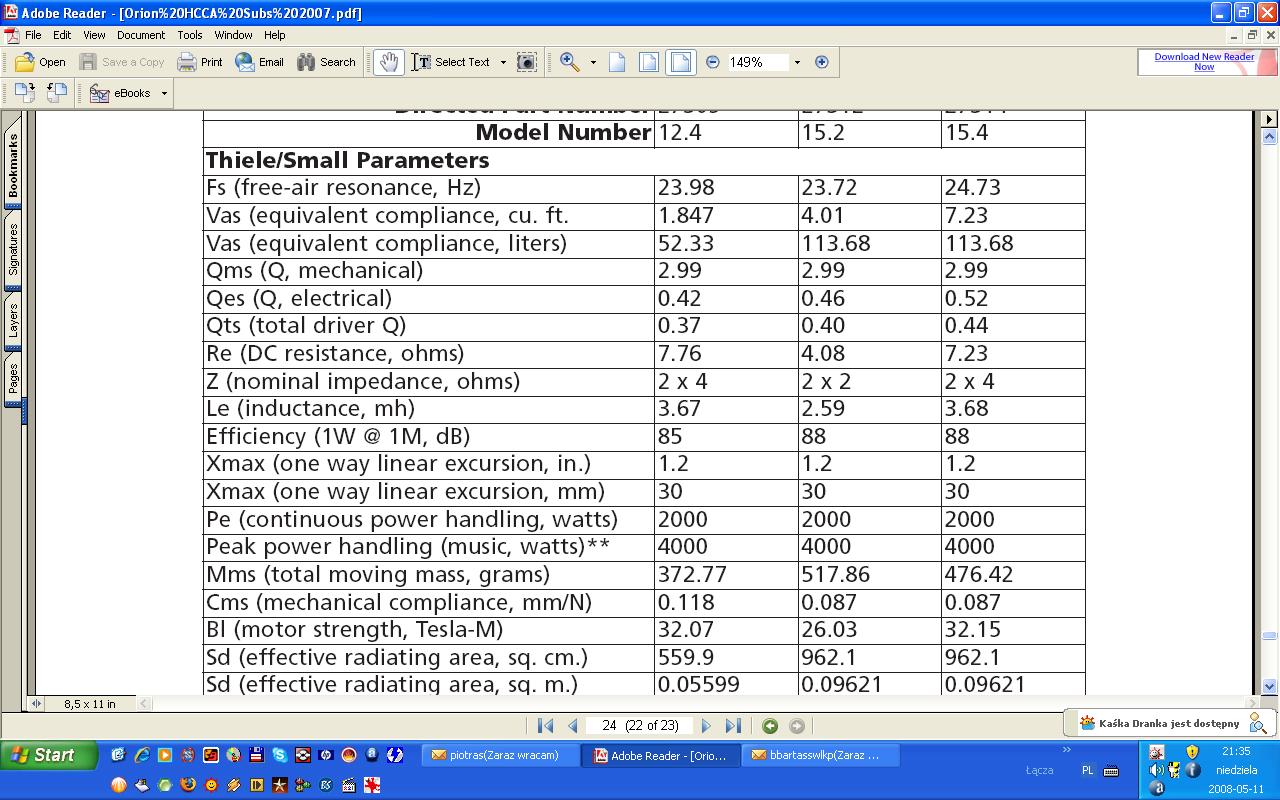1280x800 pixels.
Task: Open the zoom percentage dropdown arrow
Action: [x=797, y=62]
